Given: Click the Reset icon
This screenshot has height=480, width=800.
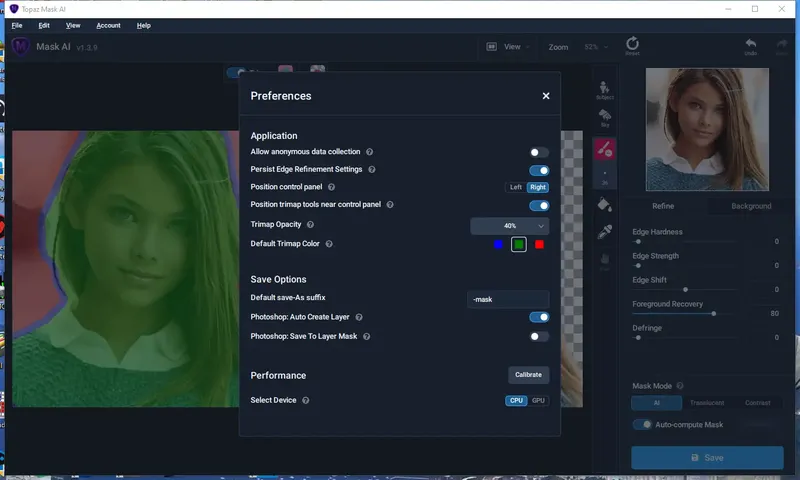Looking at the screenshot, I should point(632,45).
